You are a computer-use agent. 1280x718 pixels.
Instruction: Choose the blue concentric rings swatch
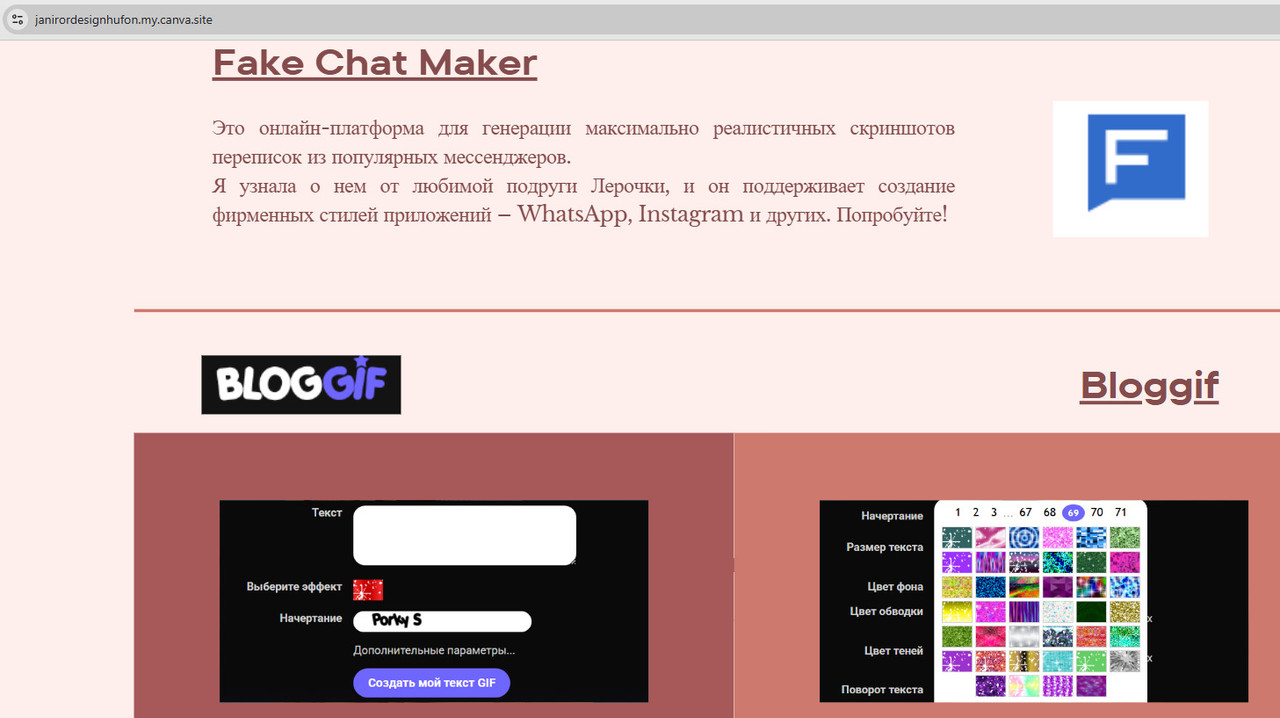pos(1024,538)
